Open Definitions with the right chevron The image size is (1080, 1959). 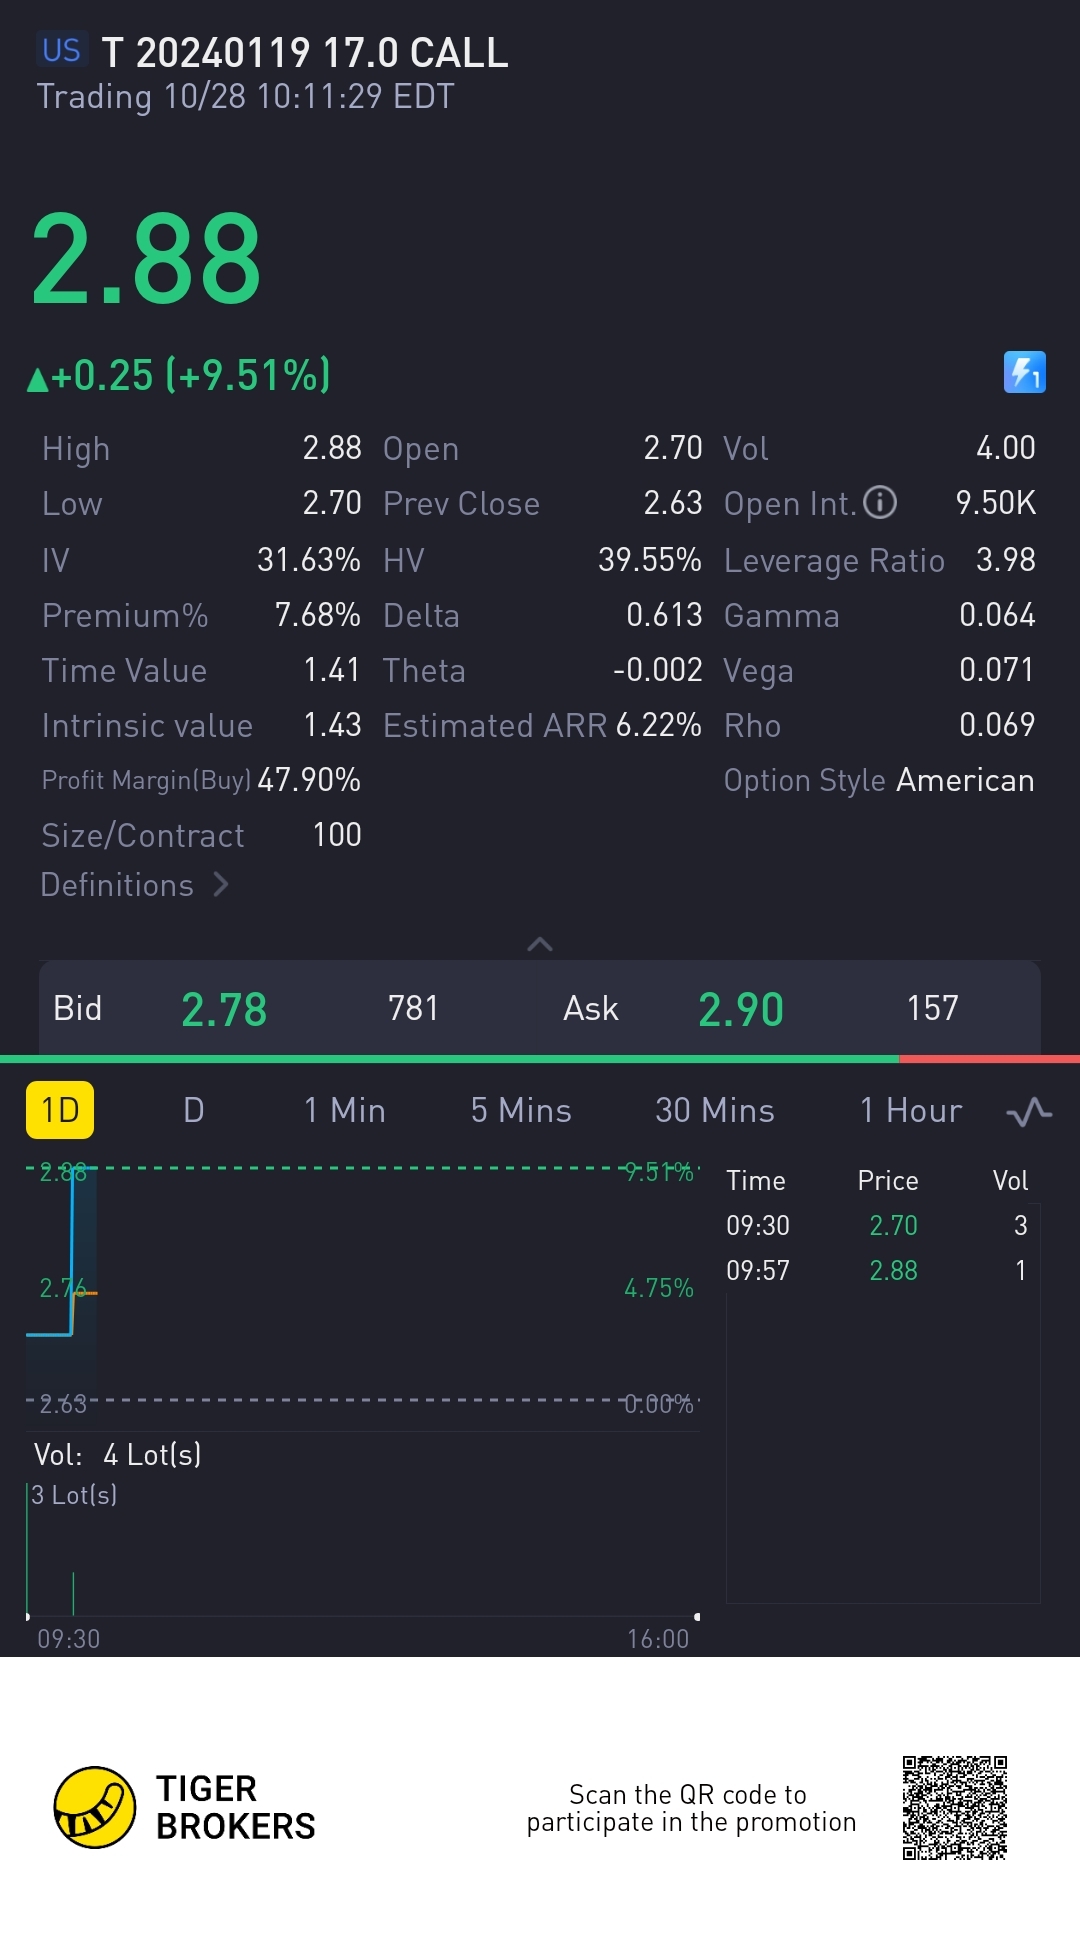(x=221, y=885)
